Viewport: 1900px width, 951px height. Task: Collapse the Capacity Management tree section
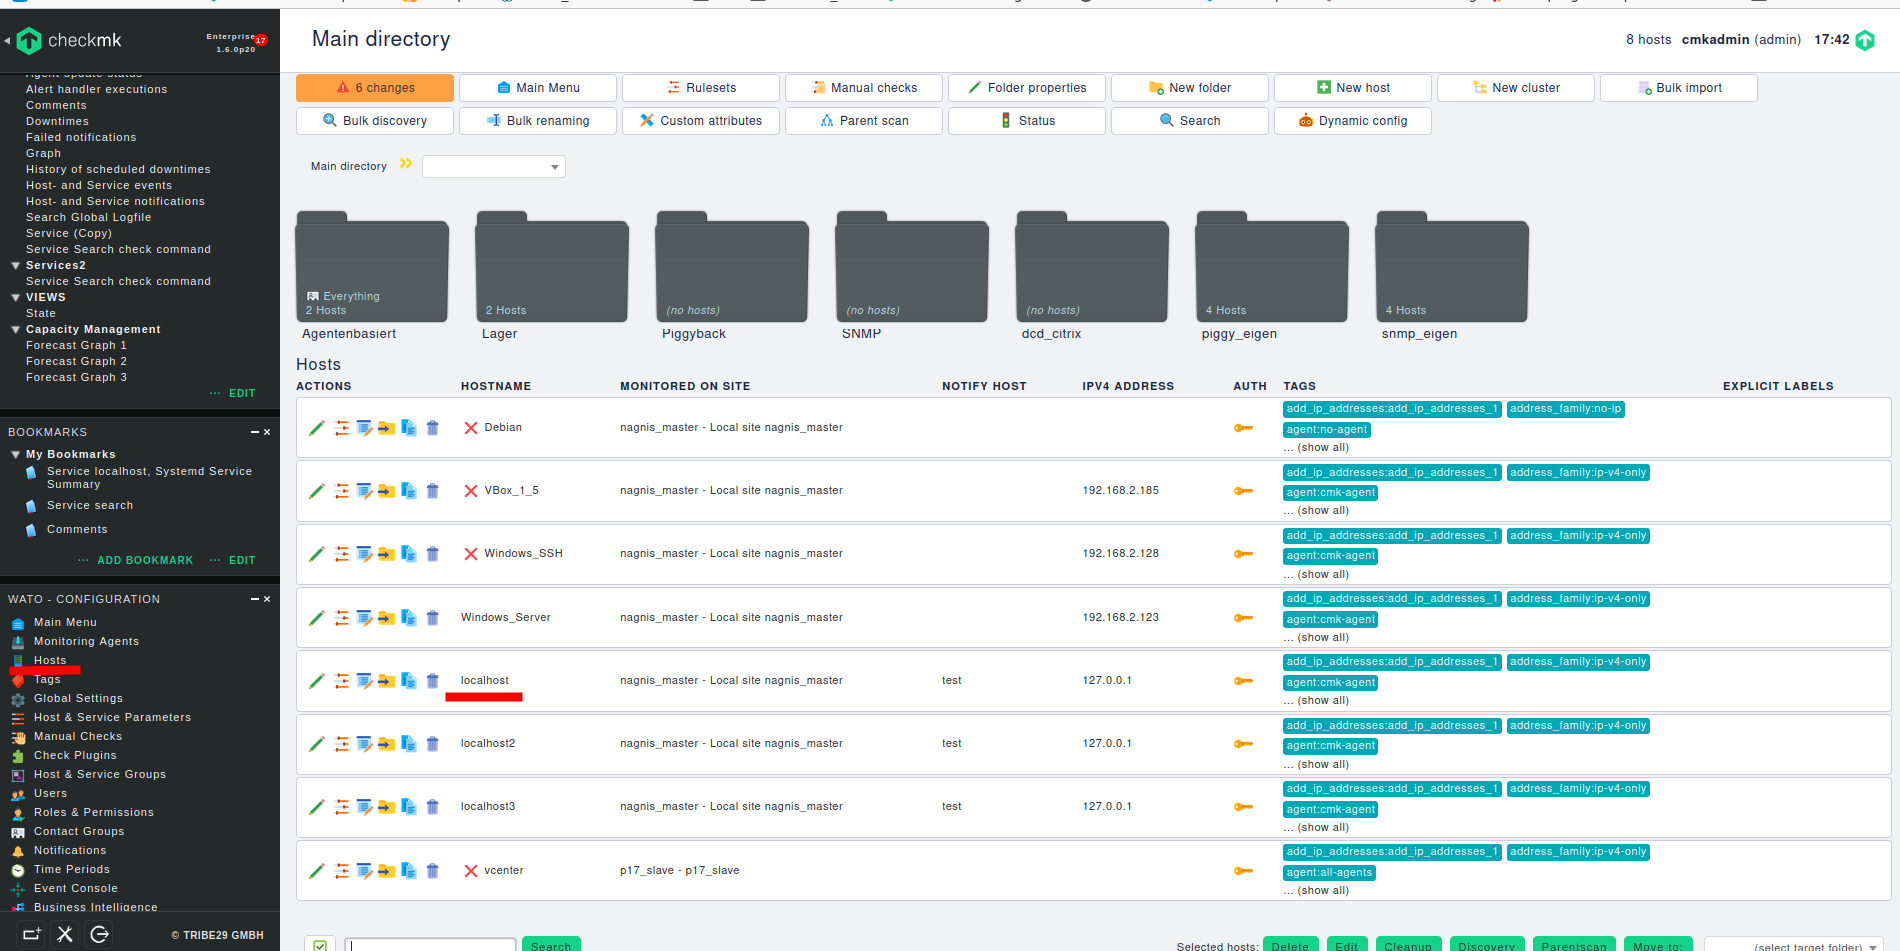pyautogui.click(x=16, y=329)
